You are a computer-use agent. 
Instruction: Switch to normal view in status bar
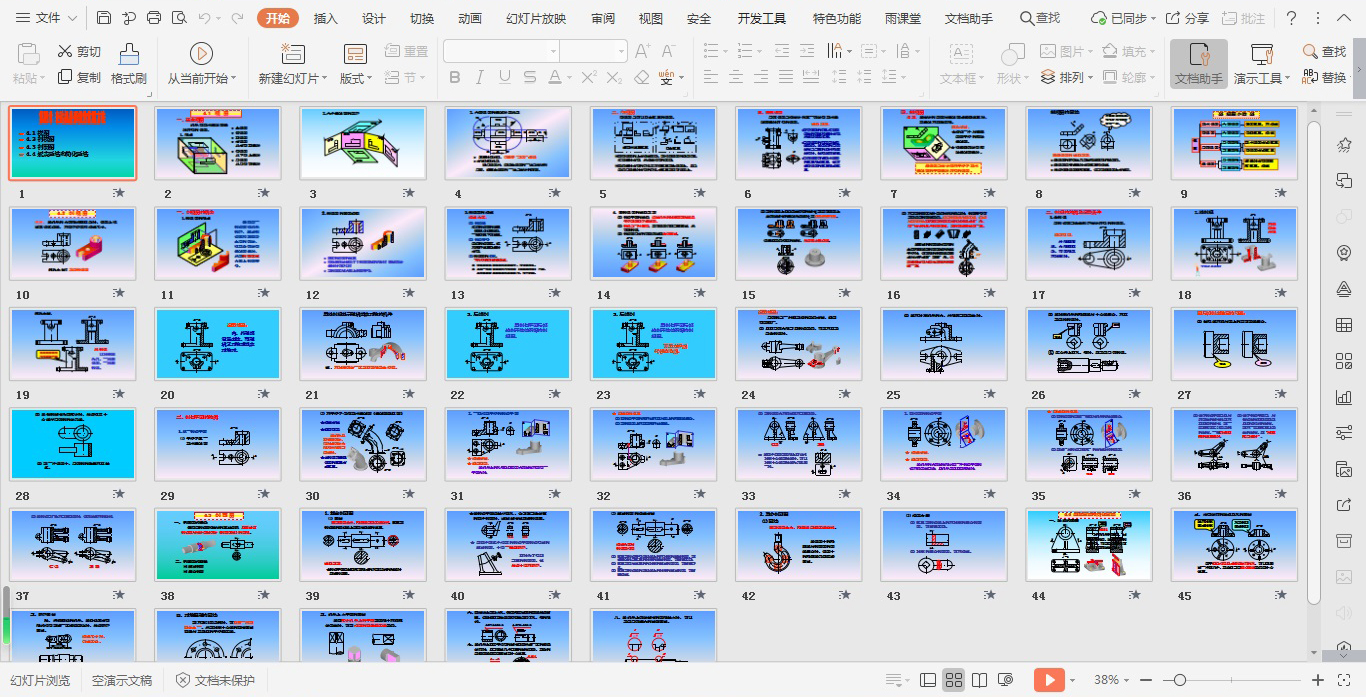pyautogui.click(x=928, y=680)
